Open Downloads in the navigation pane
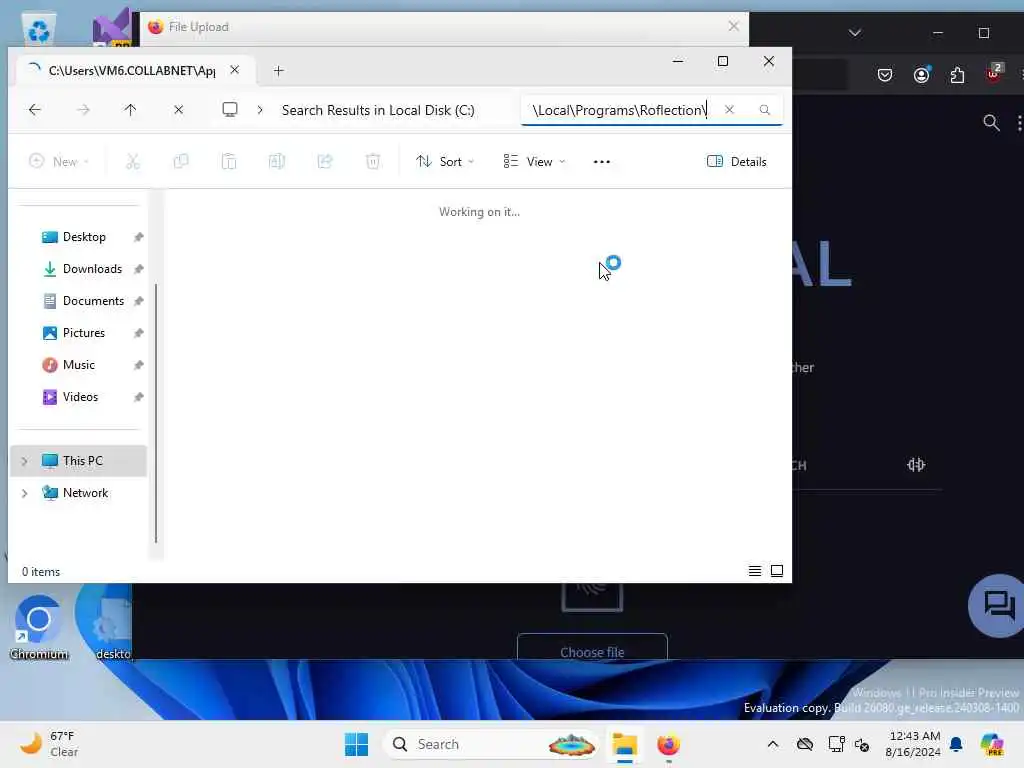The width and height of the screenshot is (1024, 768). click(x=92, y=269)
